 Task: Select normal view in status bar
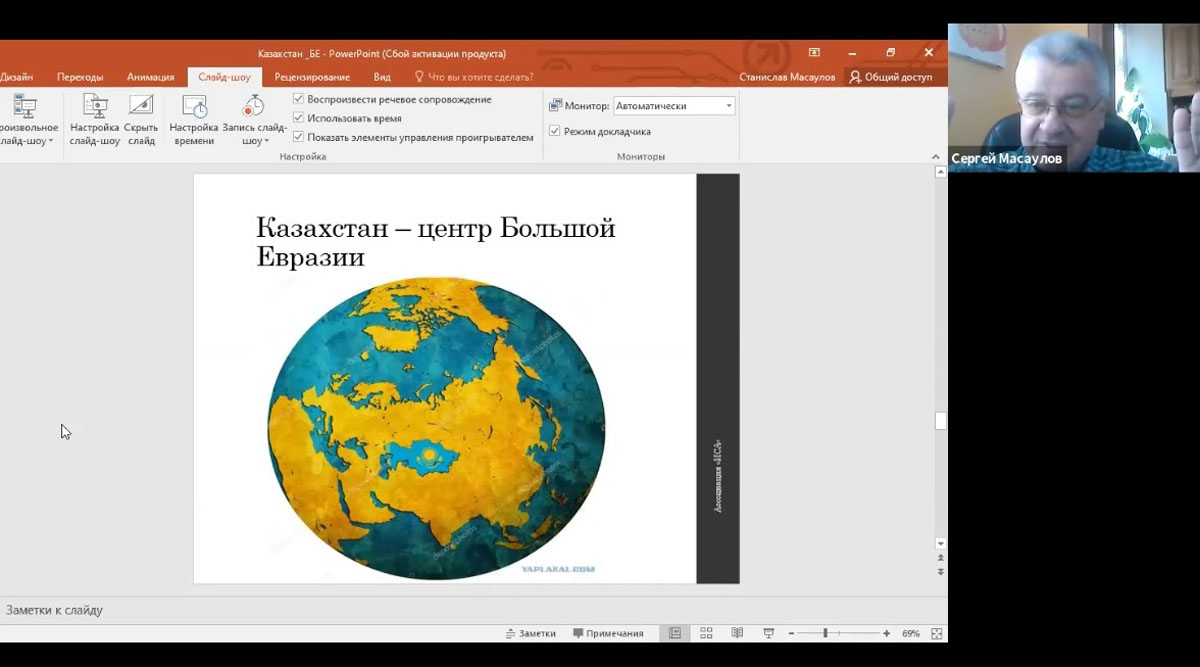[x=675, y=633]
